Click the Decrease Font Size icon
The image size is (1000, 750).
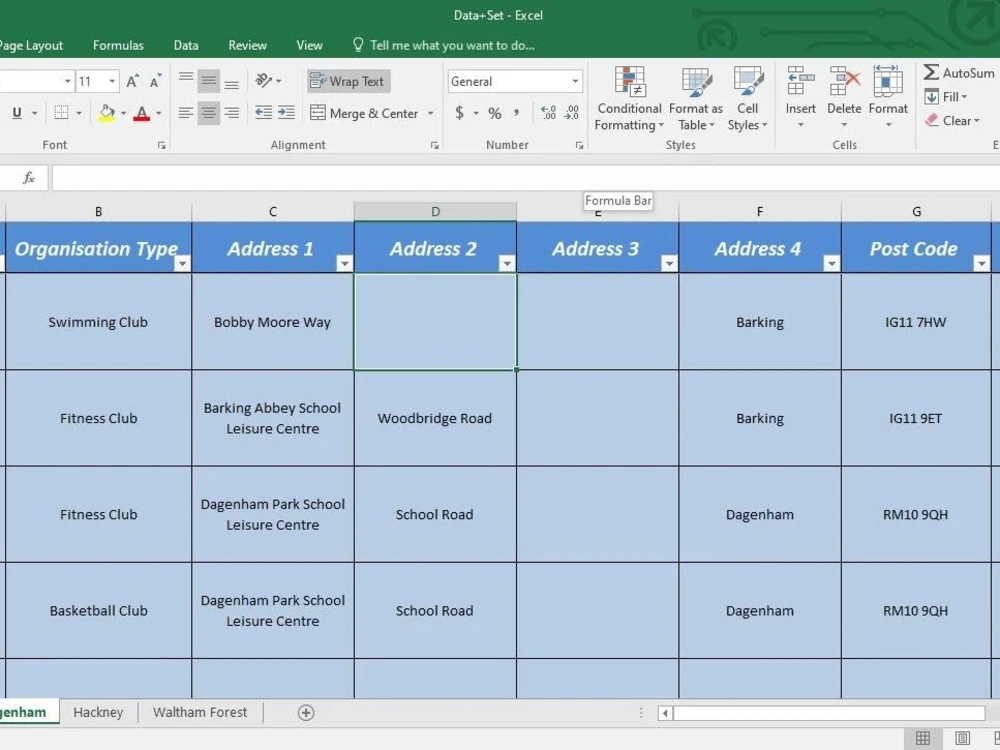[x=155, y=81]
